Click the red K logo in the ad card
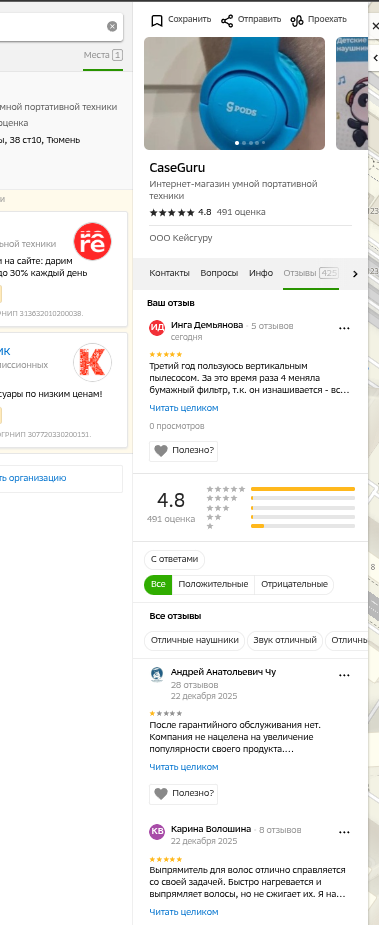379x925 pixels. pyautogui.click(x=93, y=362)
